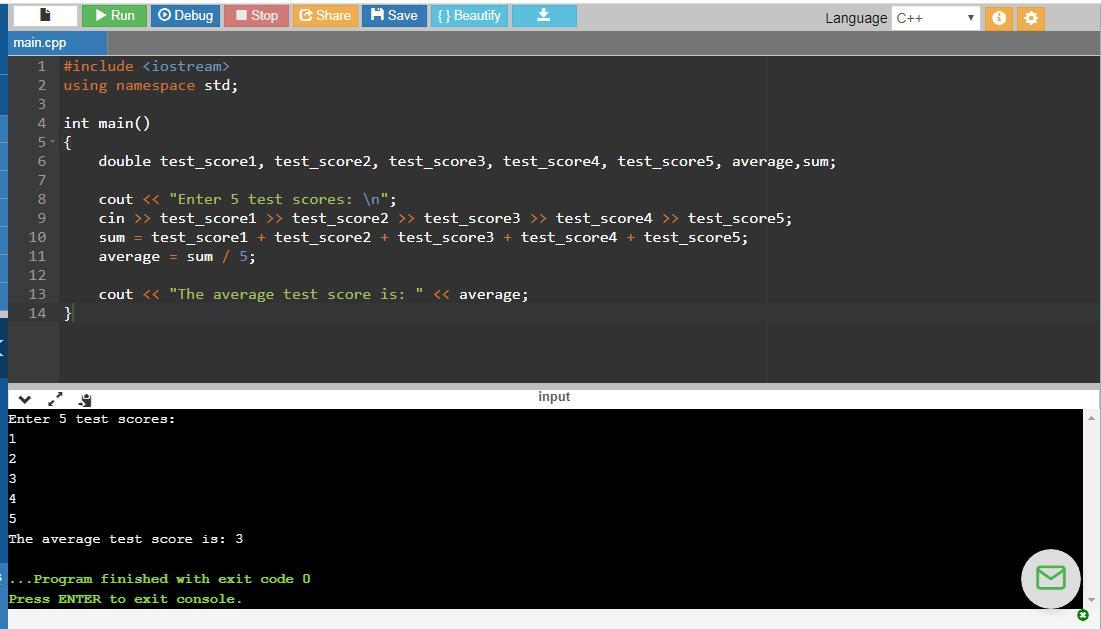Screen dimensions: 1101x629
Task: Place cursor on '#include <iostream>' line
Action: pos(146,66)
